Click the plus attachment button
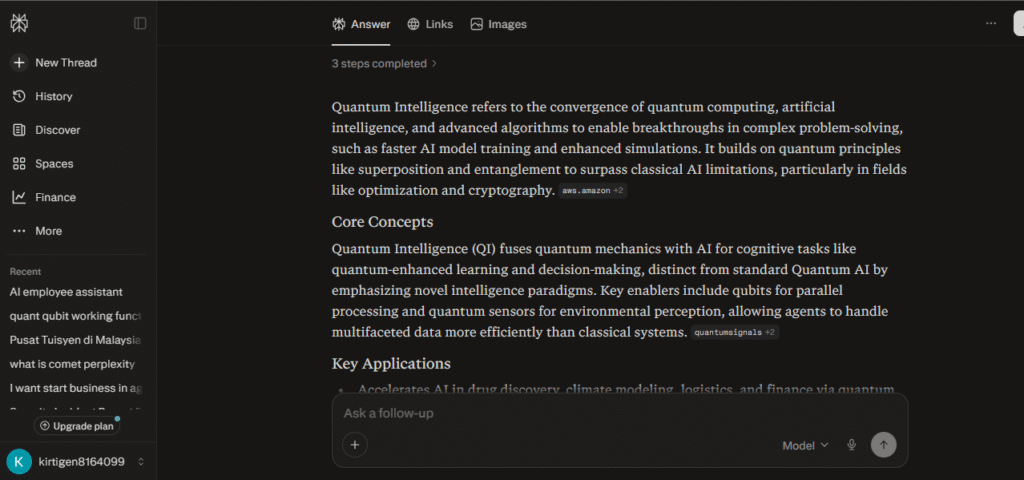This screenshot has height=480, width=1024. click(355, 445)
